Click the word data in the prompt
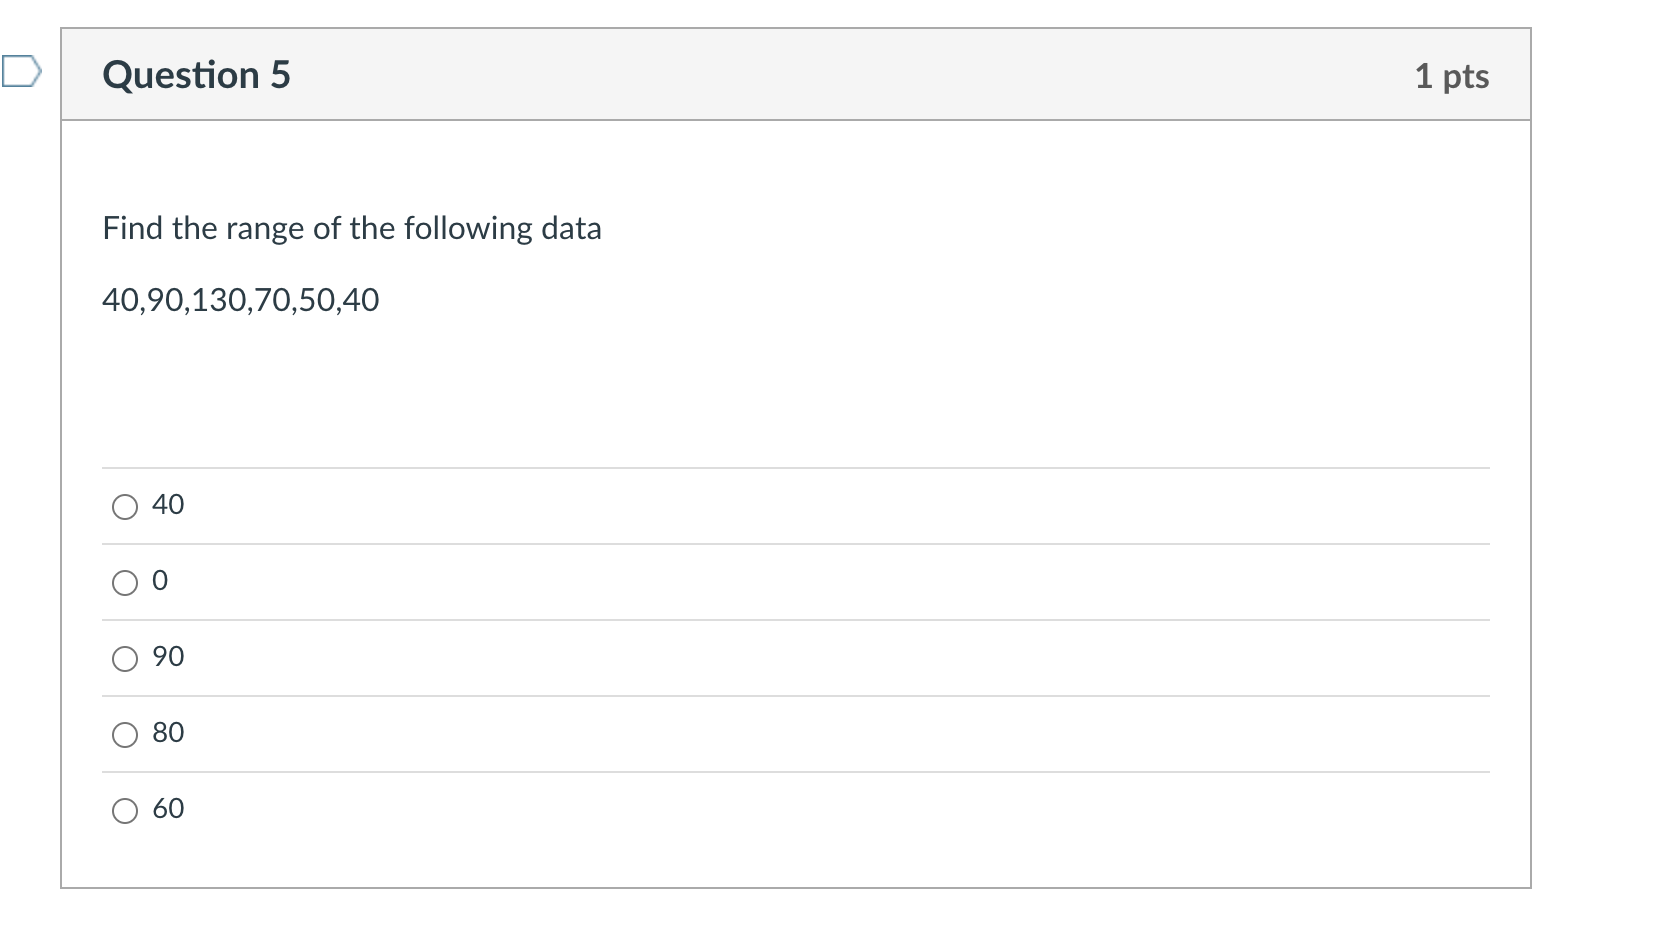Viewport: 1656px width, 932px height. (x=571, y=228)
